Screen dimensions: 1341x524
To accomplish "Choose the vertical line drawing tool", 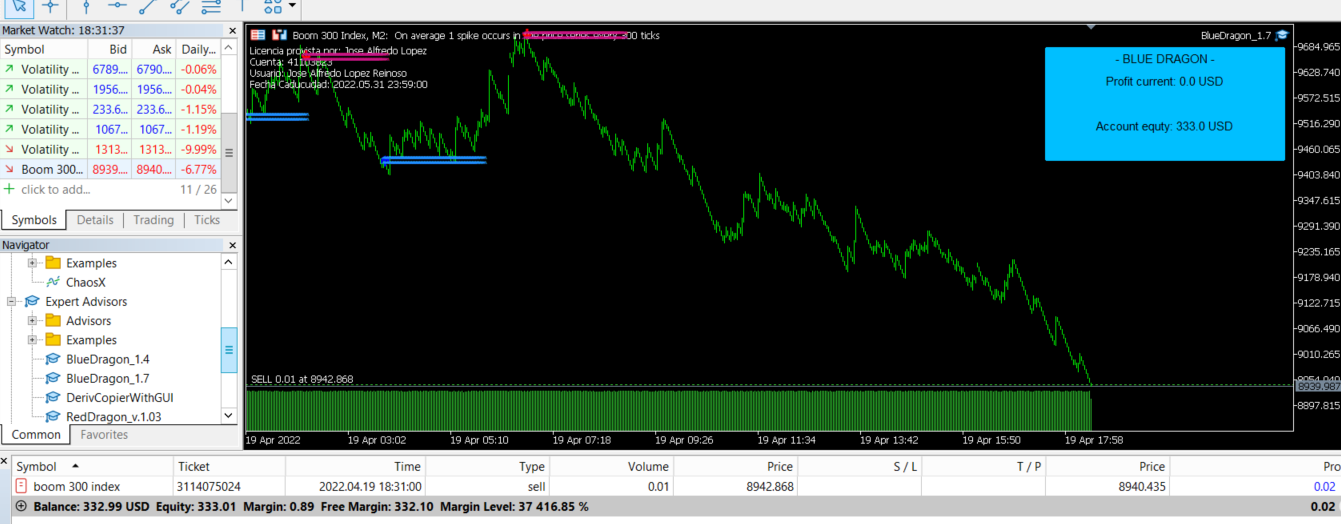I will tap(86, 6).
